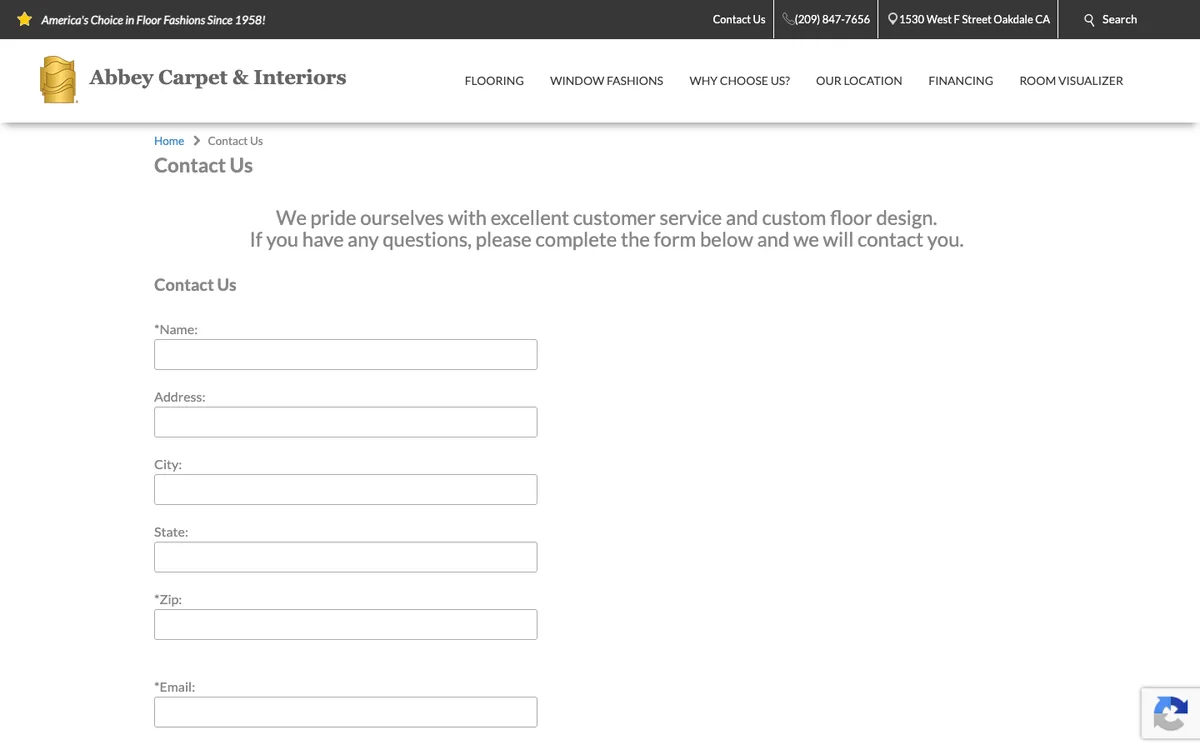1200x750 pixels.
Task: Focus the Email input field
Action: tap(345, 712)
